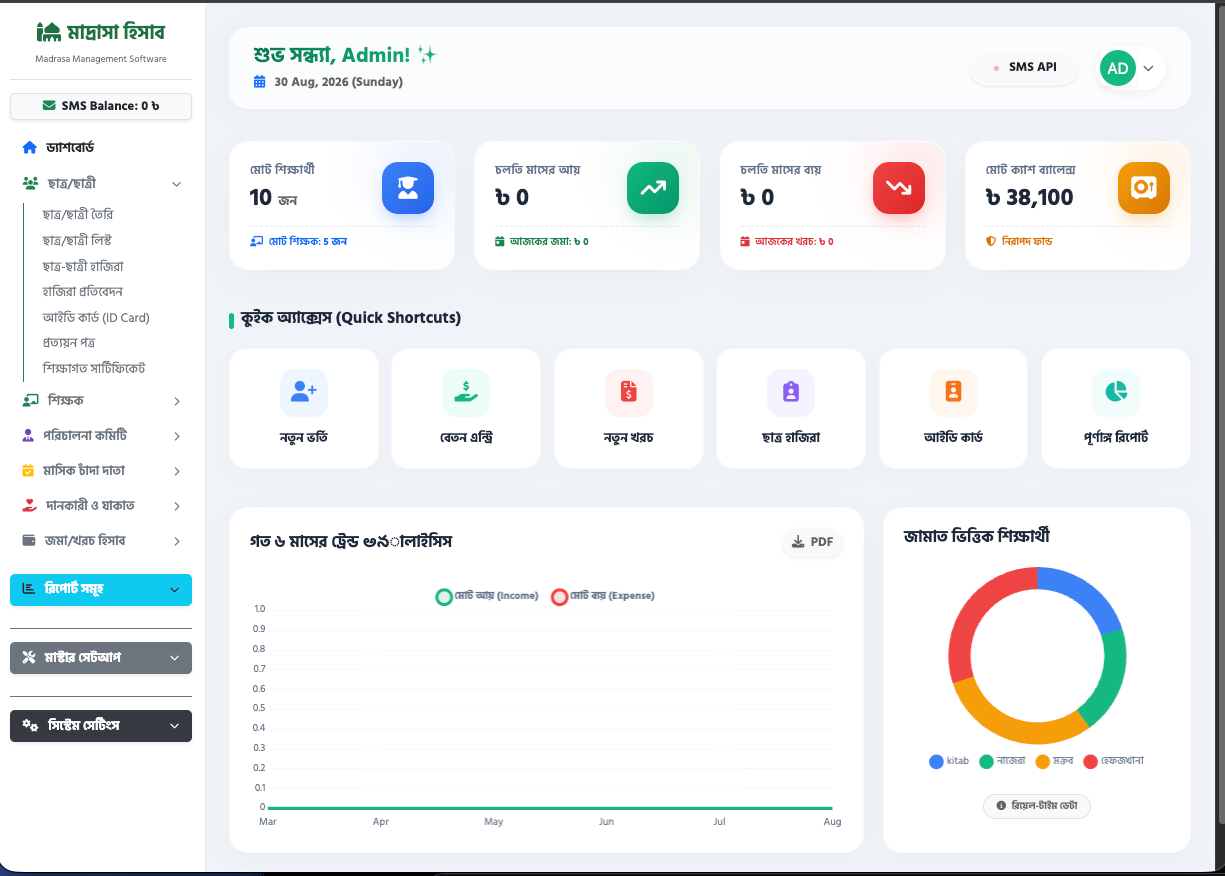Click the red trend-down icon on চলতি মাসের ব্যয় card

pyautogui.click(x=899, y=188)
